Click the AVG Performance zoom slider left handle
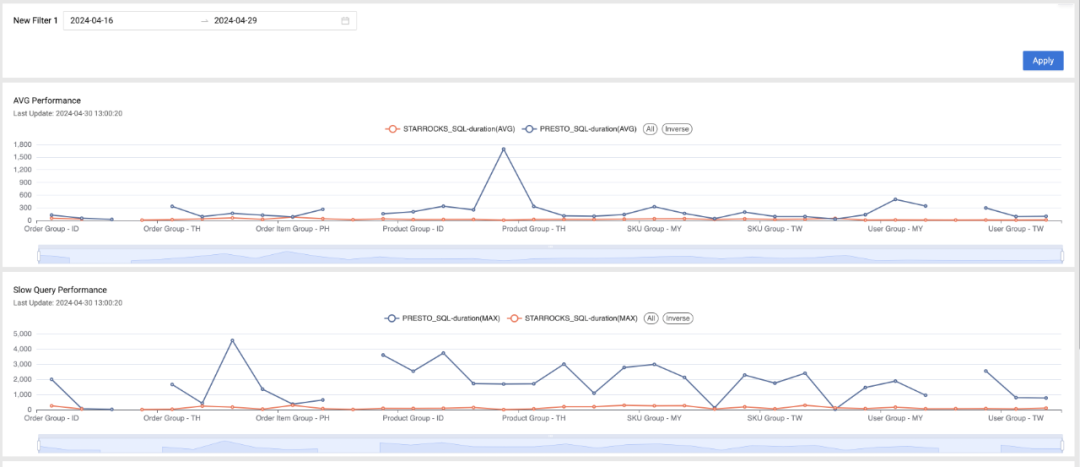This screenshot has width=1080, height=467. [39, 256]
